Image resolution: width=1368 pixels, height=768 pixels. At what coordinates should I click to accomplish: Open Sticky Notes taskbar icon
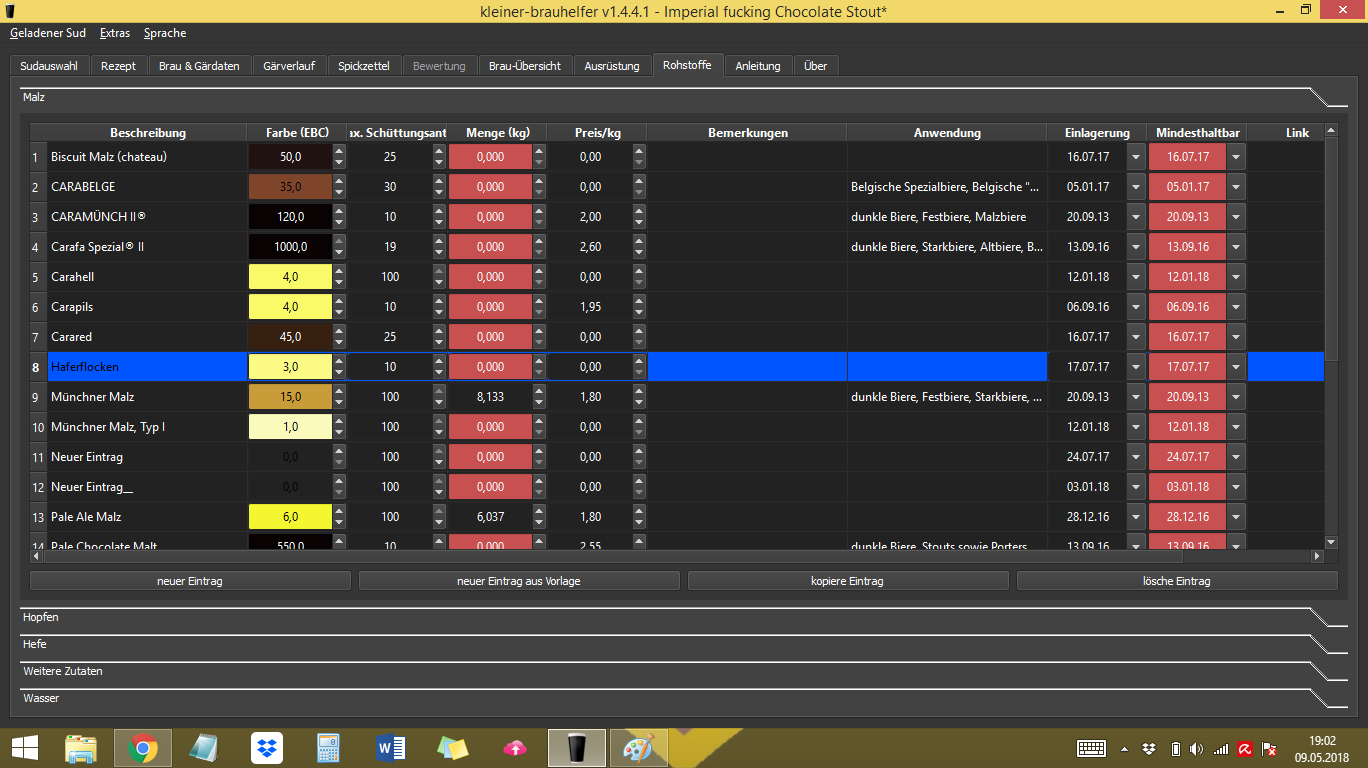pos(452,748)
